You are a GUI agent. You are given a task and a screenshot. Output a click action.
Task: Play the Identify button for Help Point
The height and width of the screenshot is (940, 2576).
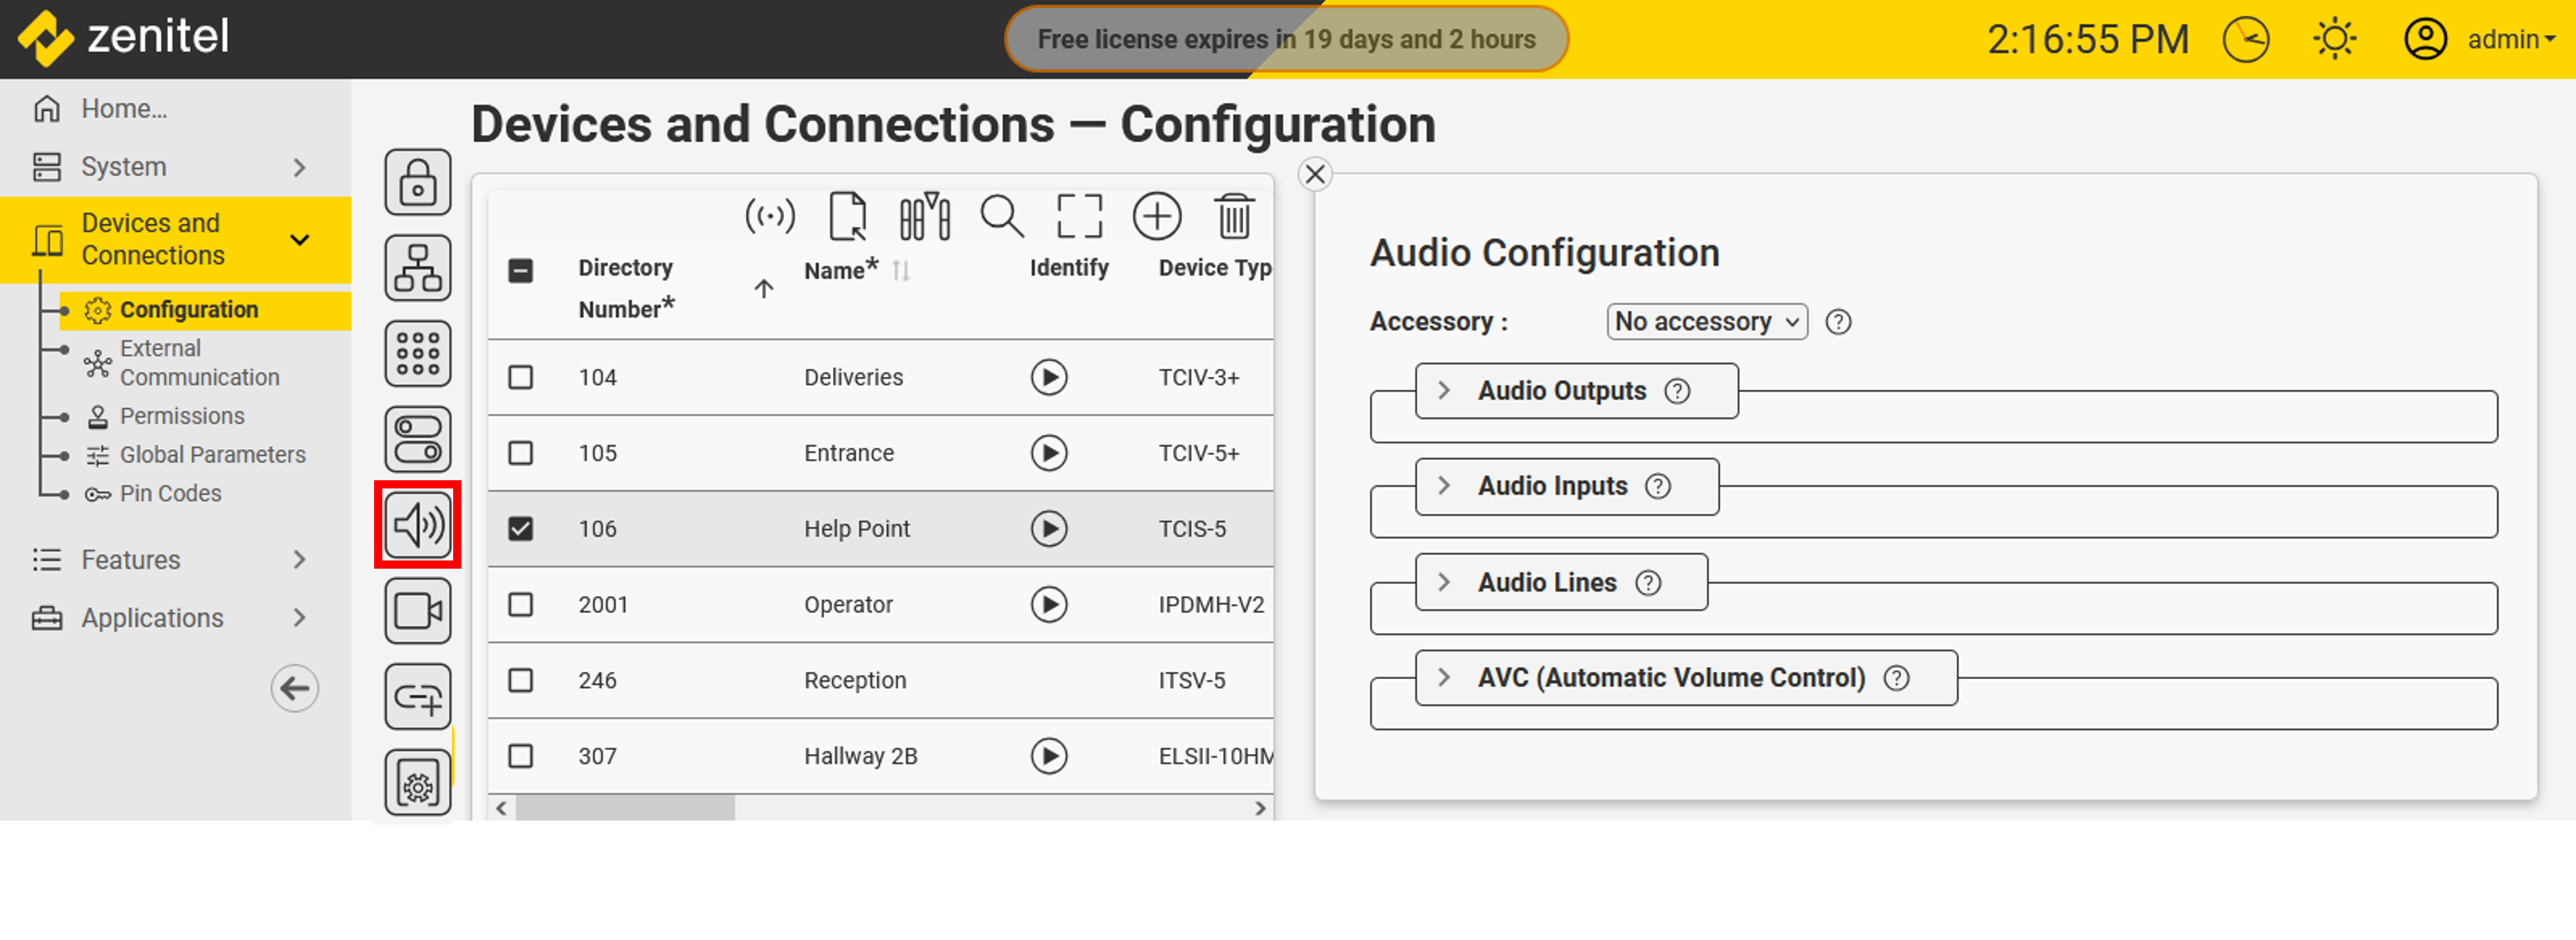[1049, 529]
